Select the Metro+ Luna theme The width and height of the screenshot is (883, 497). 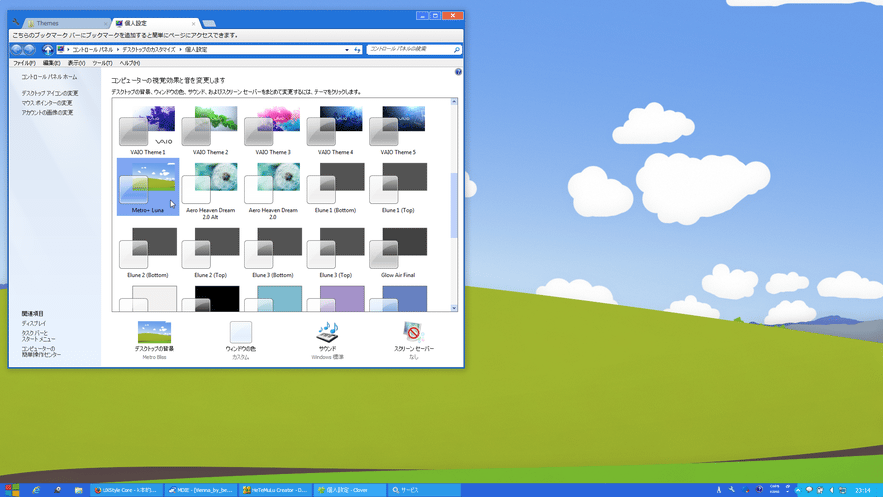[x=148, y=187]
